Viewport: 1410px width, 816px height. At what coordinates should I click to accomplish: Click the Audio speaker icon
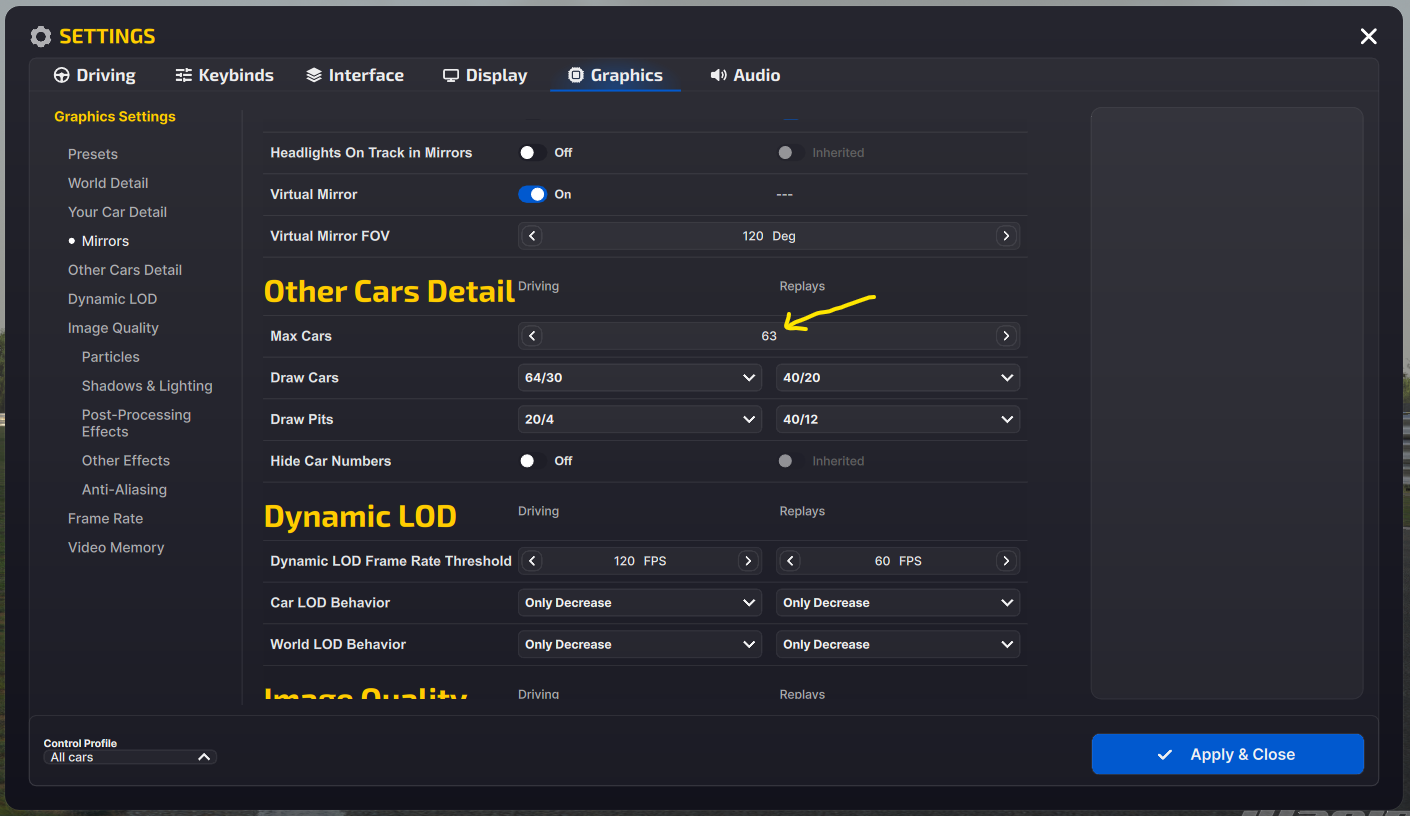pos(717,74)
